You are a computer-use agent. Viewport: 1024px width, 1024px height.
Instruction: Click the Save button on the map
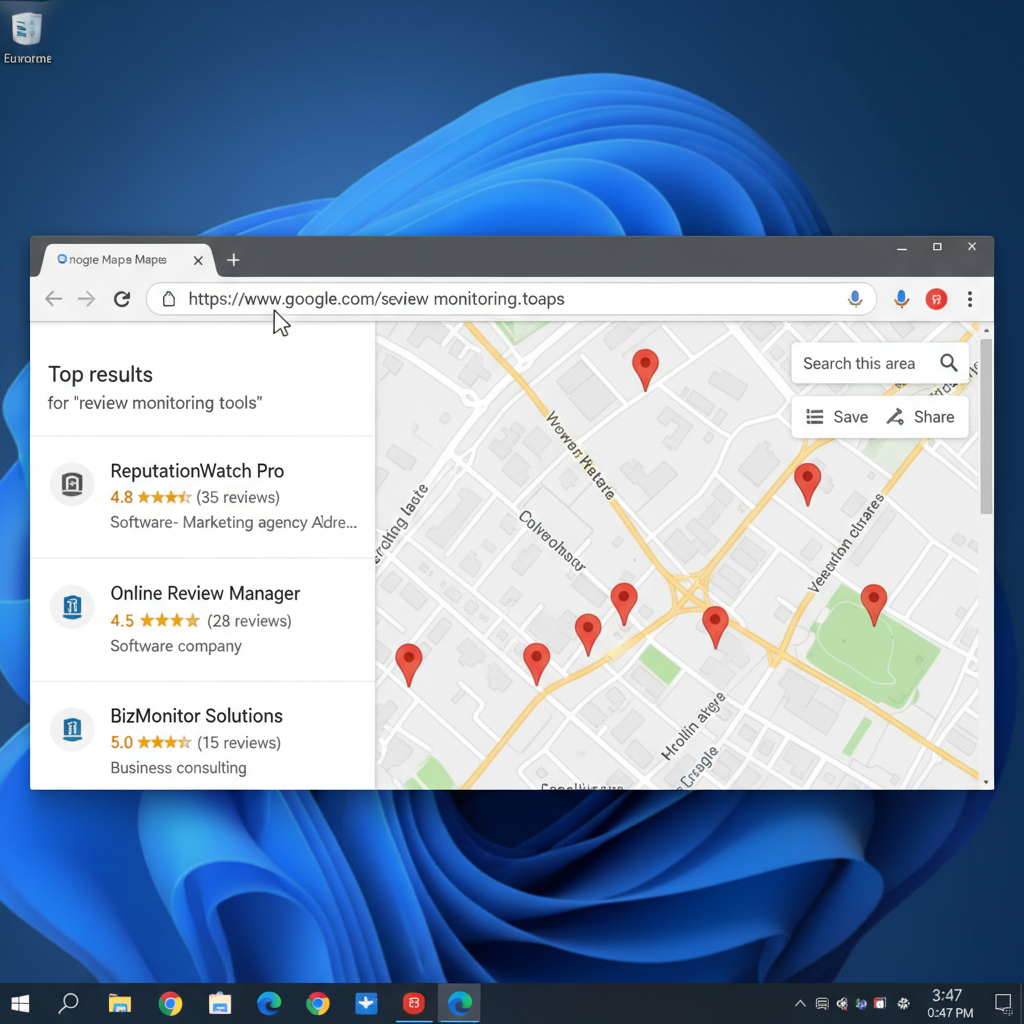[x=837, y=417]
